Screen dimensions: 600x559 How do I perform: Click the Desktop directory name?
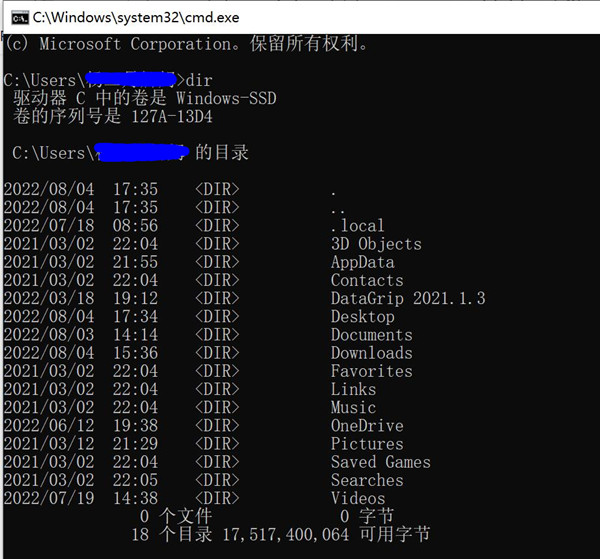click(x=362, y=317)
